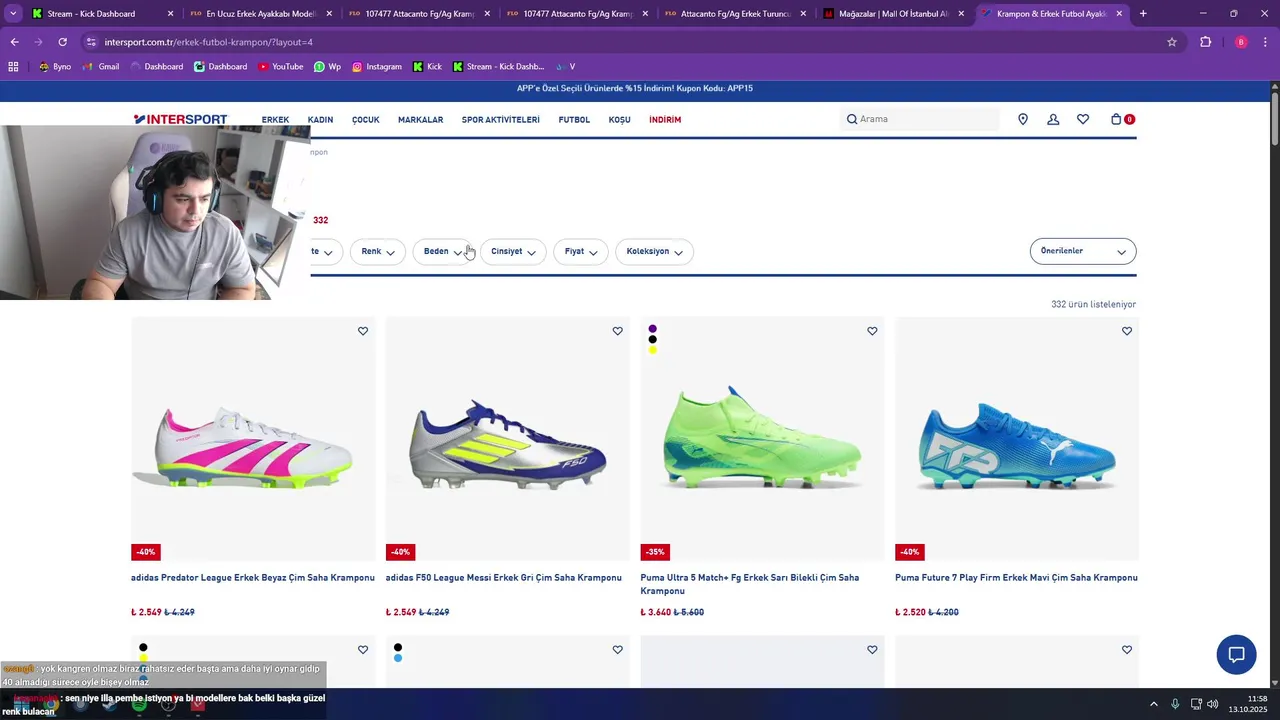The height and width of the screenshot is (720, 1280).
Task: Go back in browser
Action: 14,42
